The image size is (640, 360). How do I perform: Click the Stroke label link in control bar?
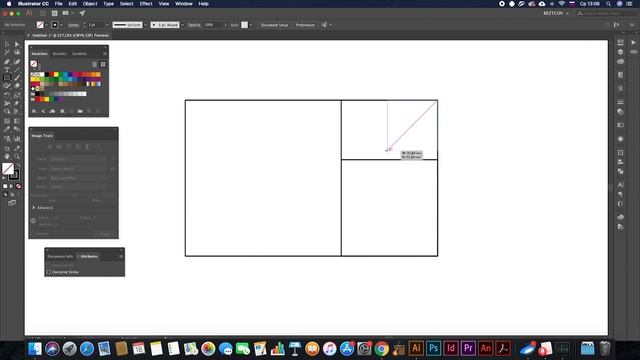coord(73,25)
